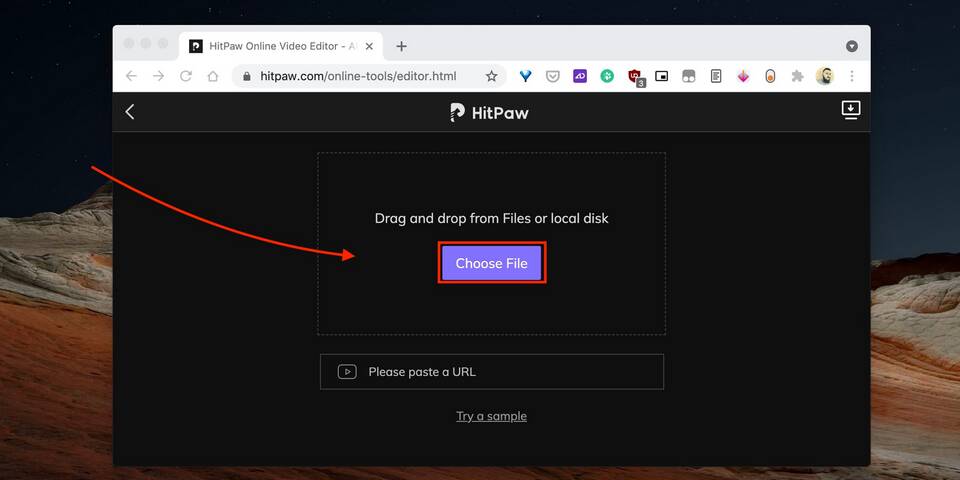Image resolution: width=960 pixels, height=480 pixels.
Task: Open the tab search dropdown arrow
Action: click(852, 46)
